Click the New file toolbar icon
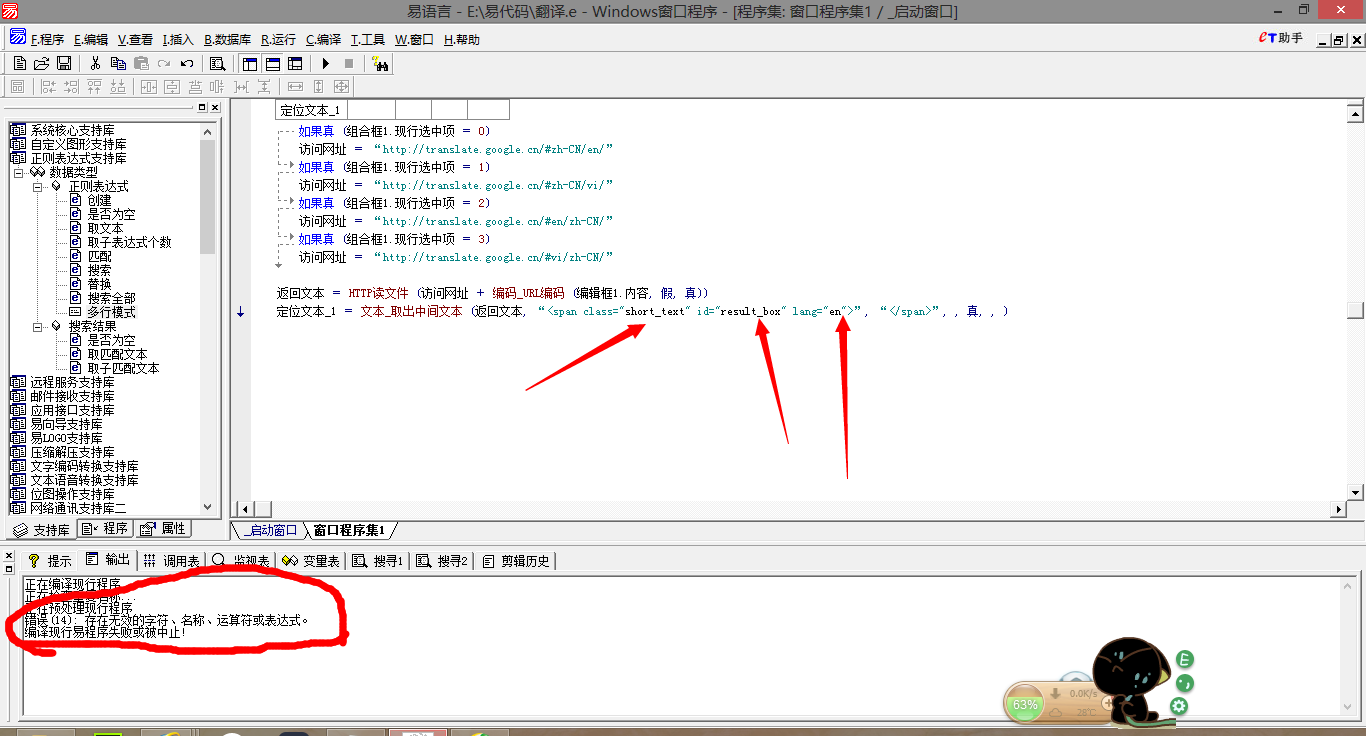 coord(19,63)
